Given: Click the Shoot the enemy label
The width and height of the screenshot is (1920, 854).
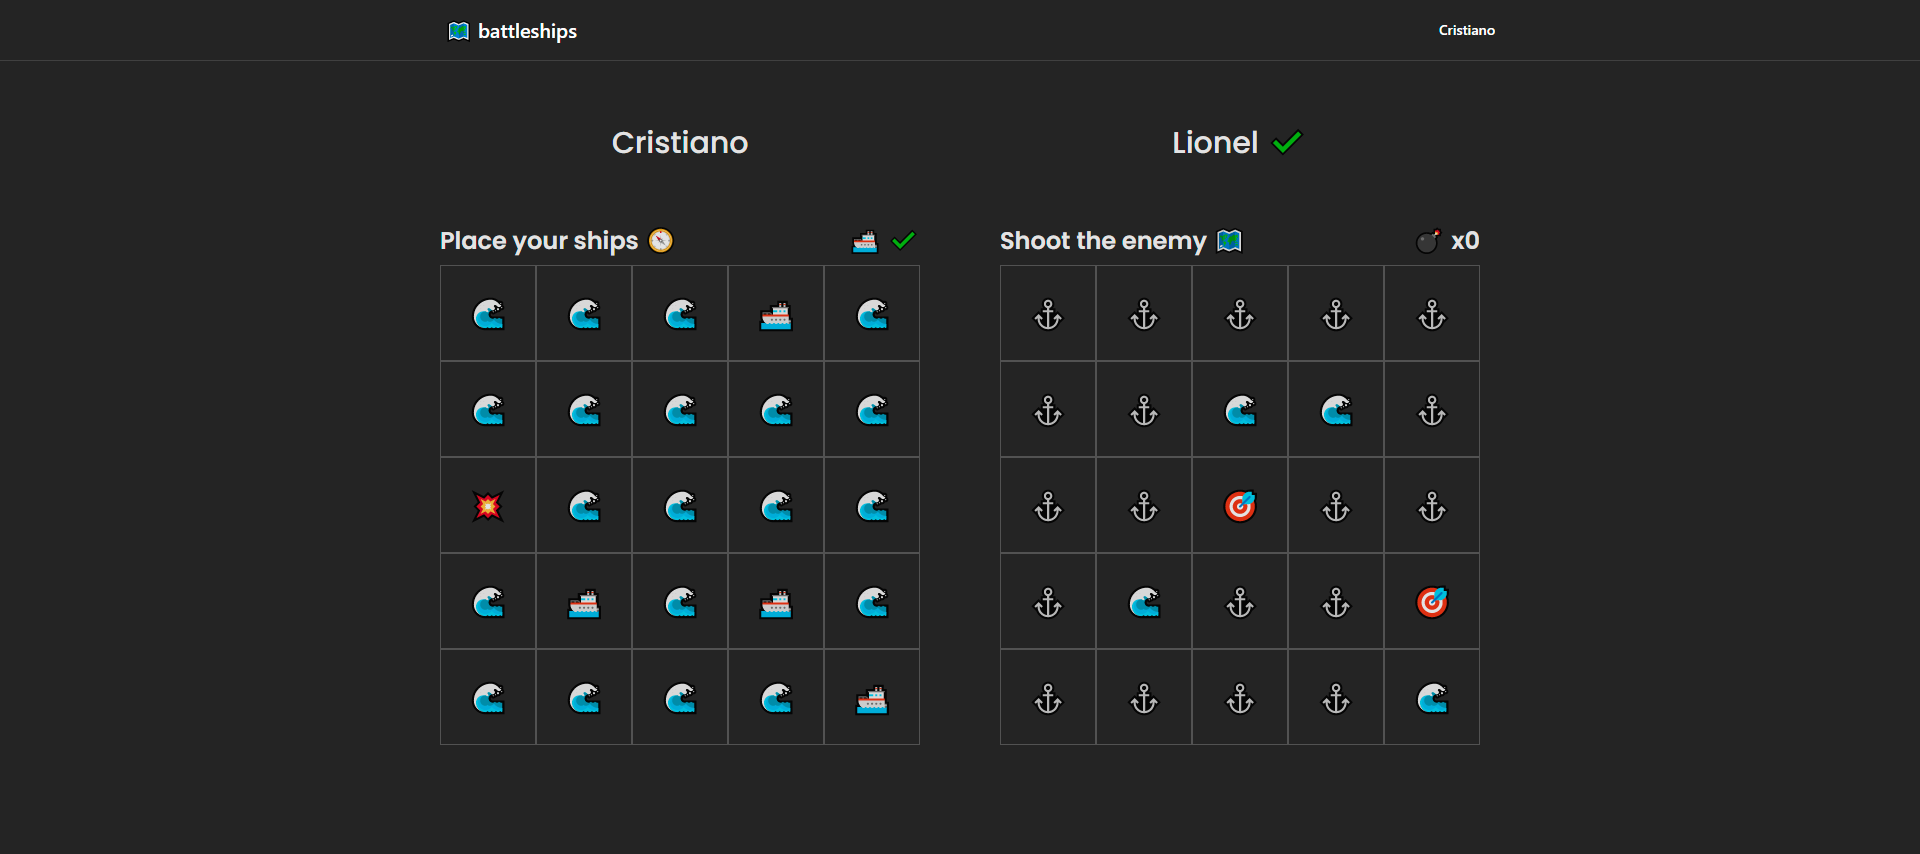Looking at the screenshot, I should click(1103, 241).
